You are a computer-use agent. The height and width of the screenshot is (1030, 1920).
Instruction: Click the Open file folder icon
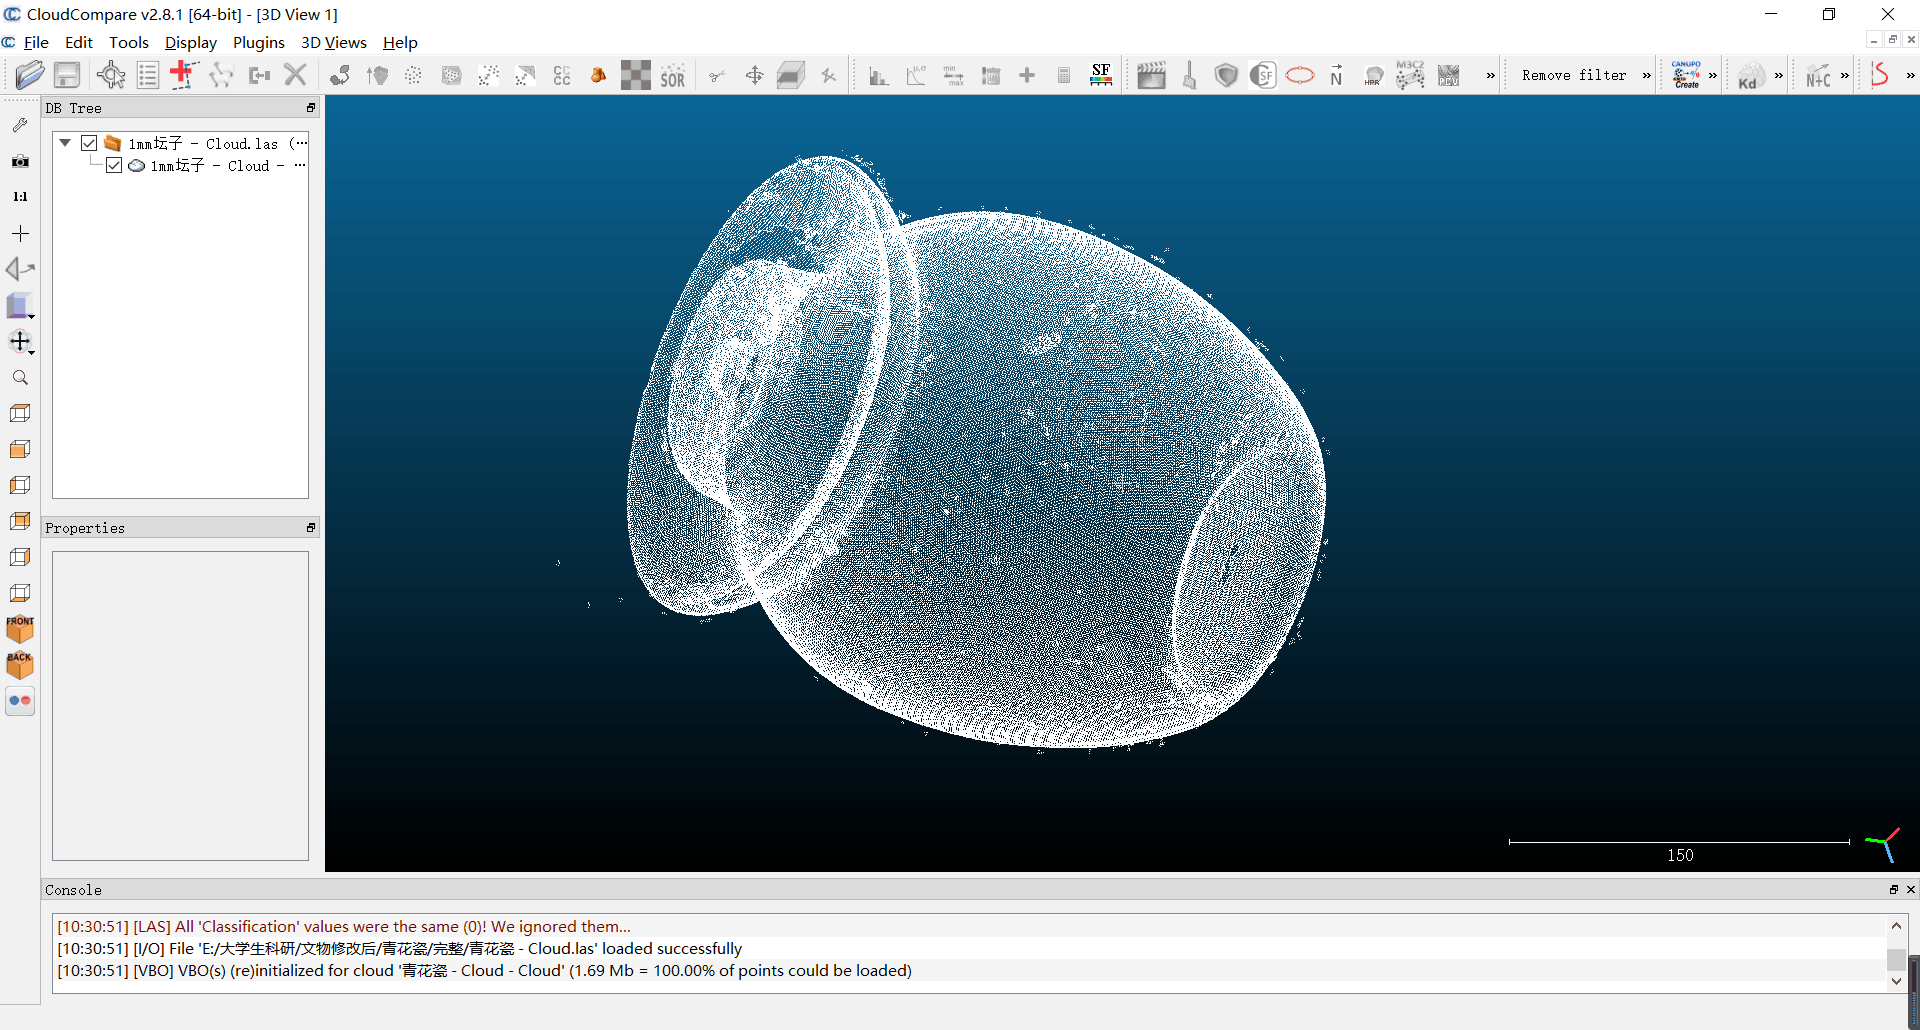(30, 75)
